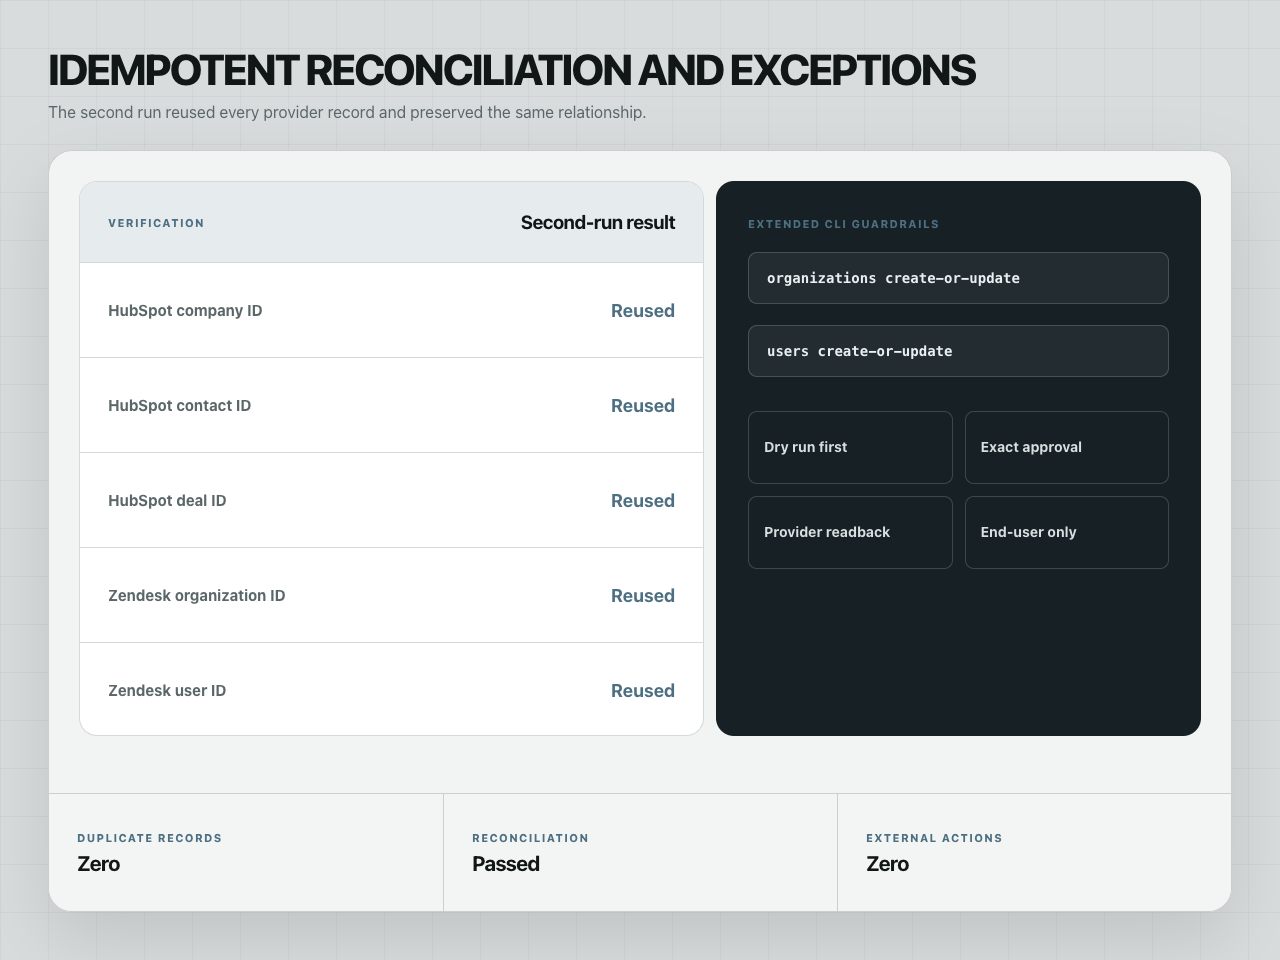Click the "Duplicate Records" label
This screenshot has height=960, width=1280.
[150, 838]
